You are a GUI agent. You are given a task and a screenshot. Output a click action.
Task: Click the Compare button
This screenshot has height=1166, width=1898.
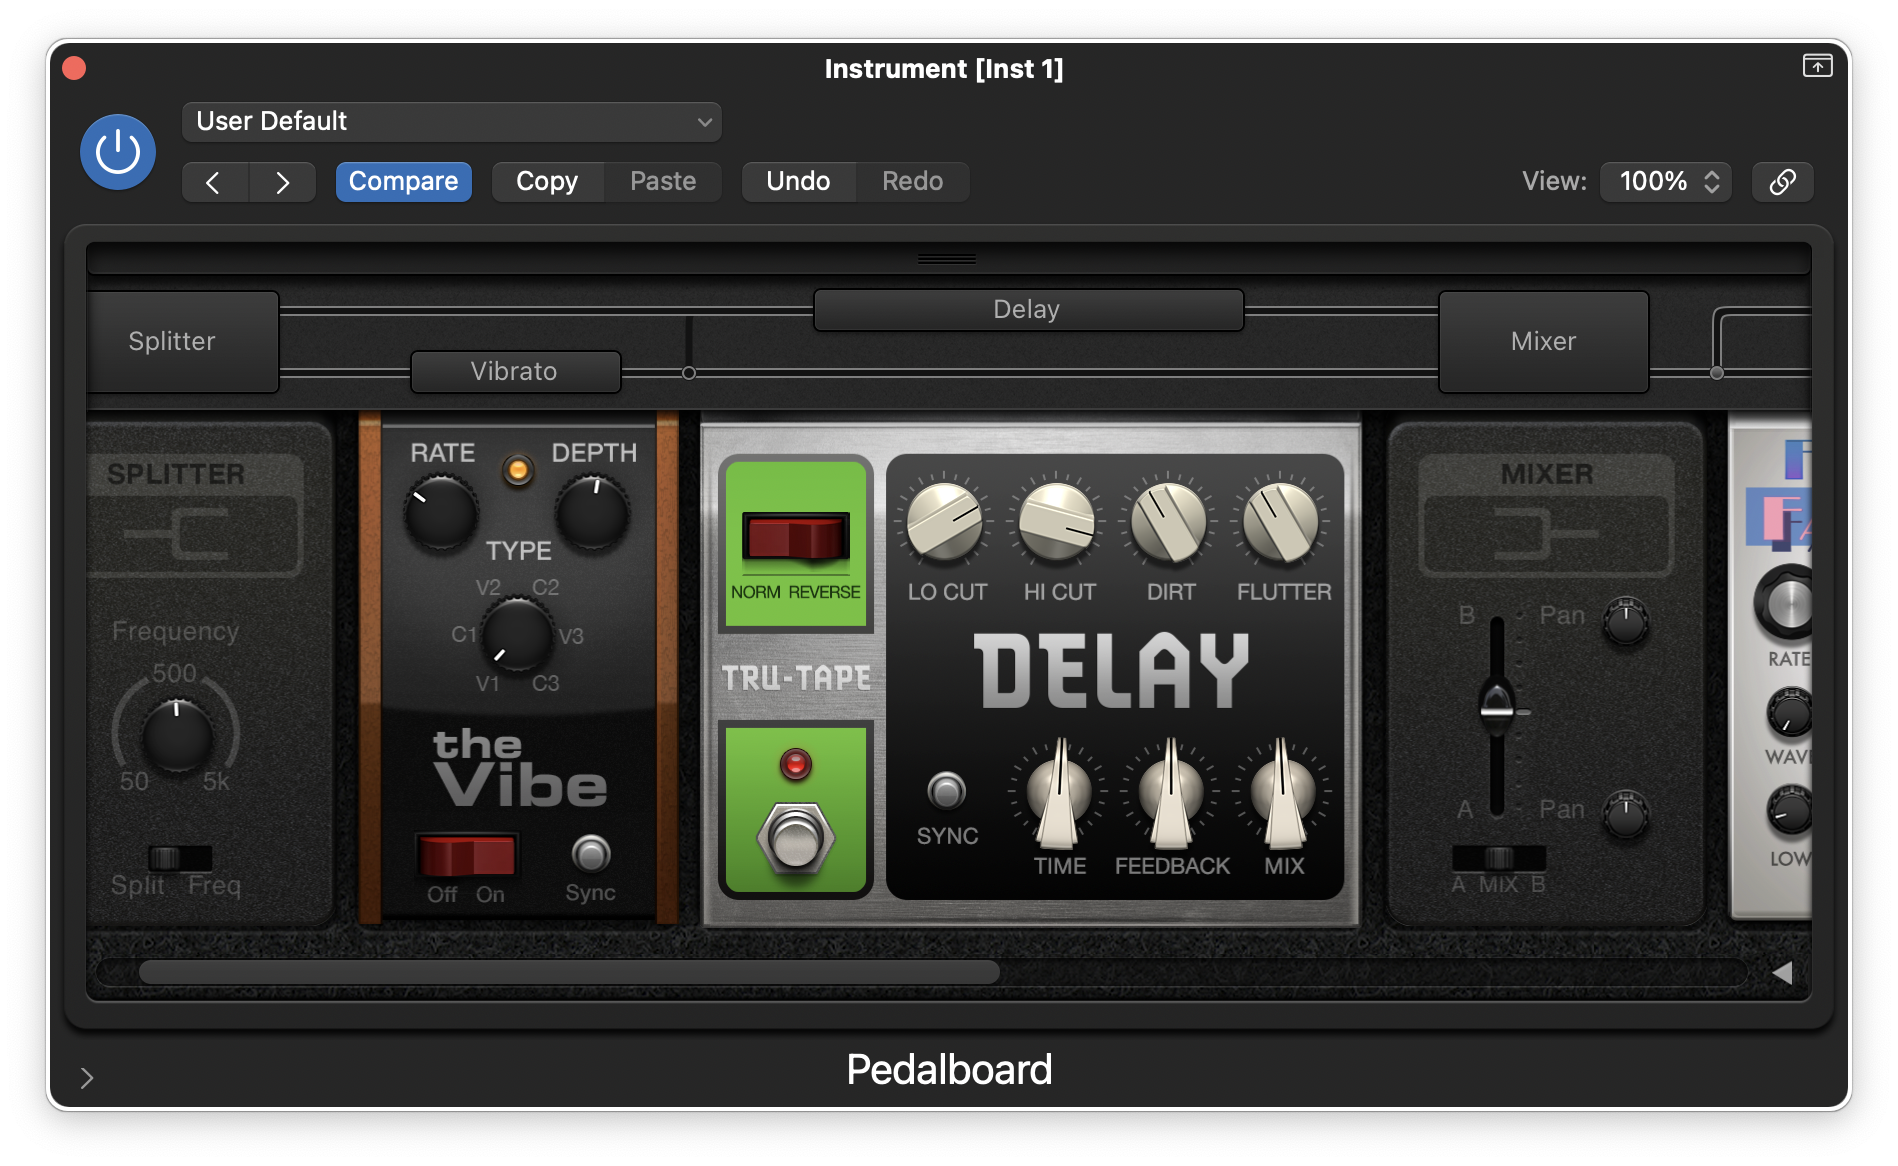tap(404, 182)
